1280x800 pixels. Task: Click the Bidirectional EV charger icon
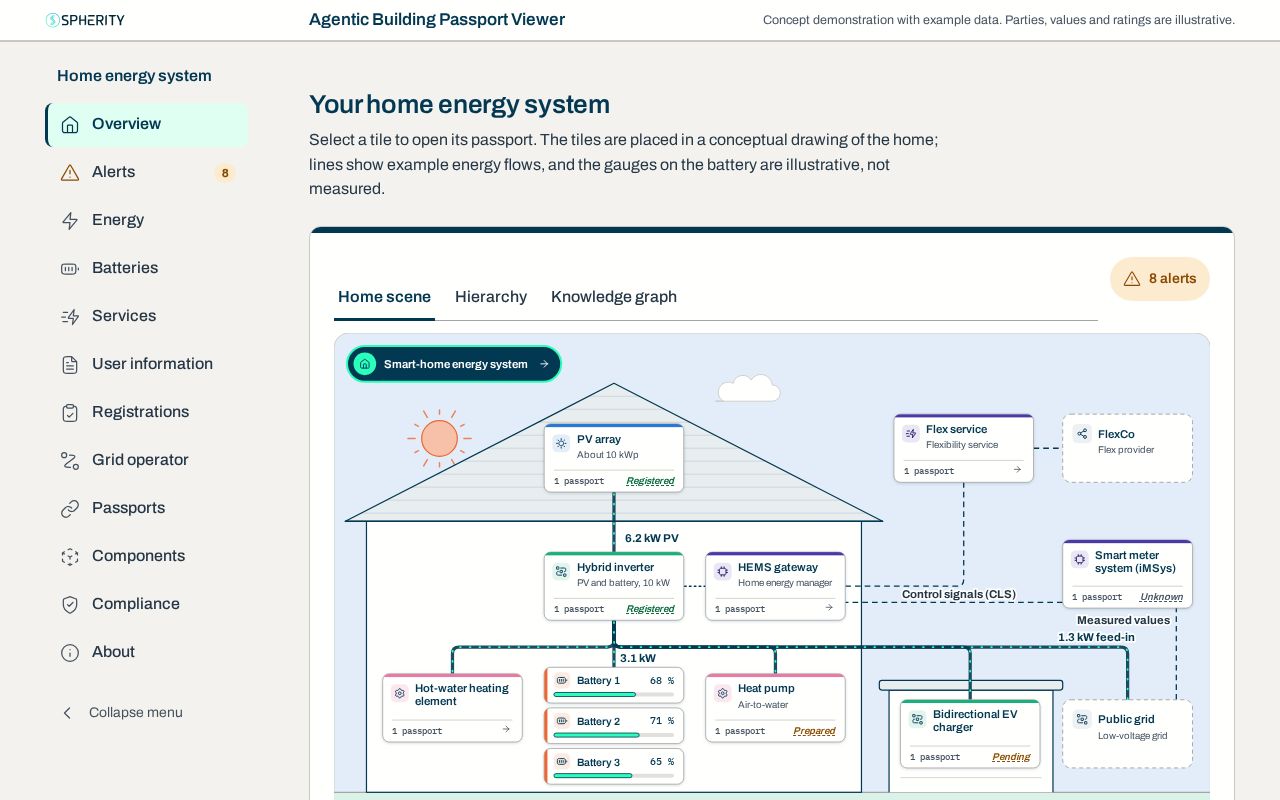click(x=917, y=719)
